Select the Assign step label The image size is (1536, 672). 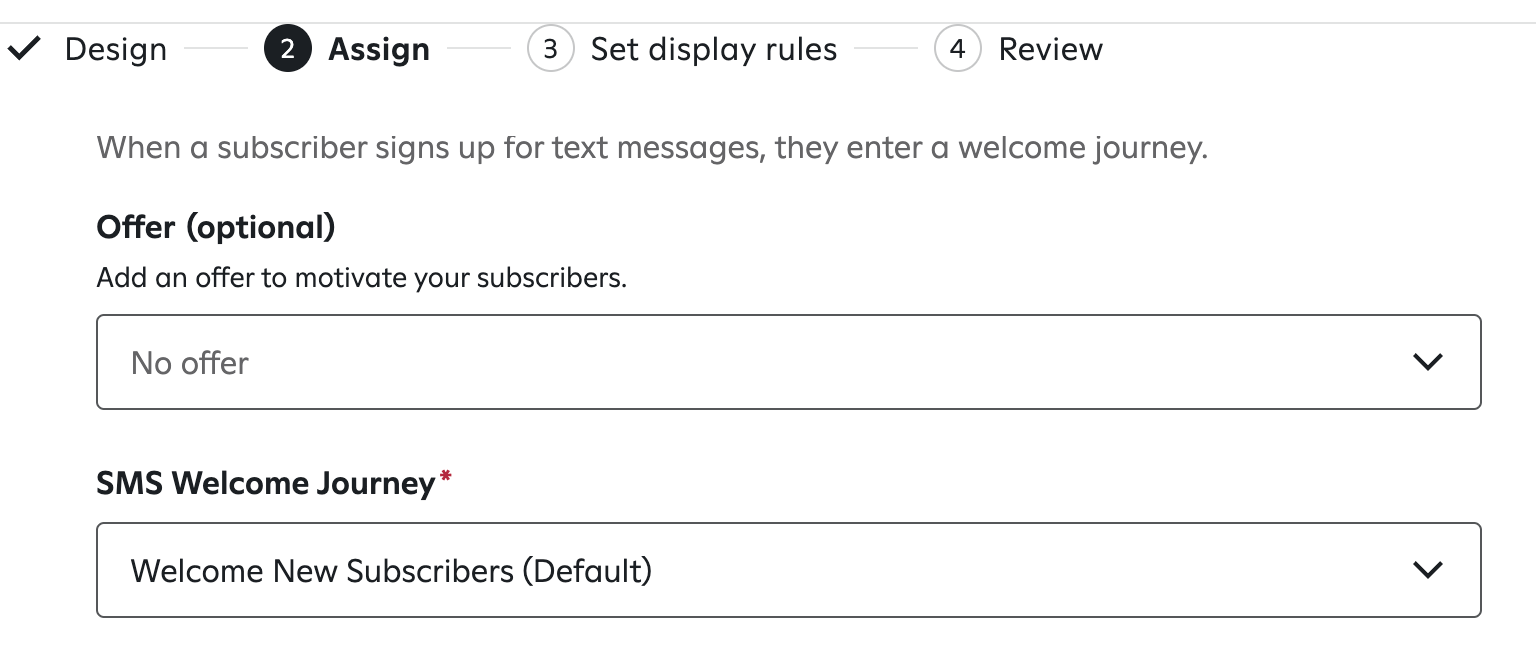(x=379, y=48)
